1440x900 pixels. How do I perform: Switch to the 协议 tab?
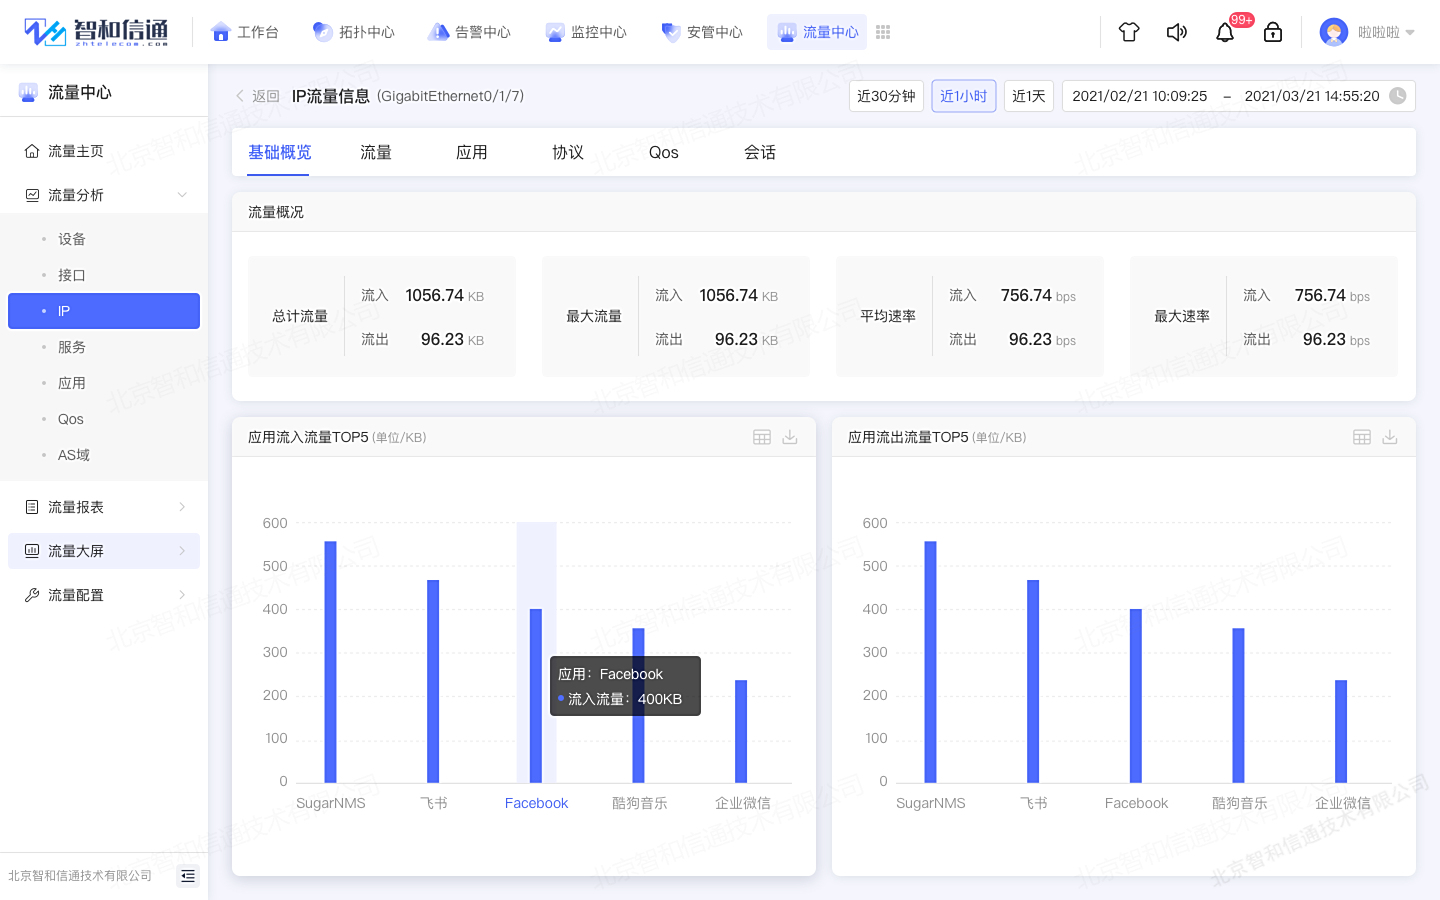point(568,152)
